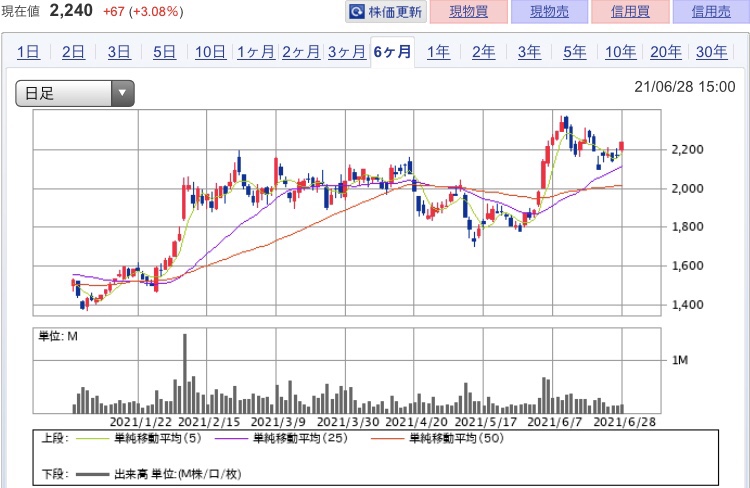
Task: Select the 5日 period tab
Action: pyautogui.click(x=164, y=52)
